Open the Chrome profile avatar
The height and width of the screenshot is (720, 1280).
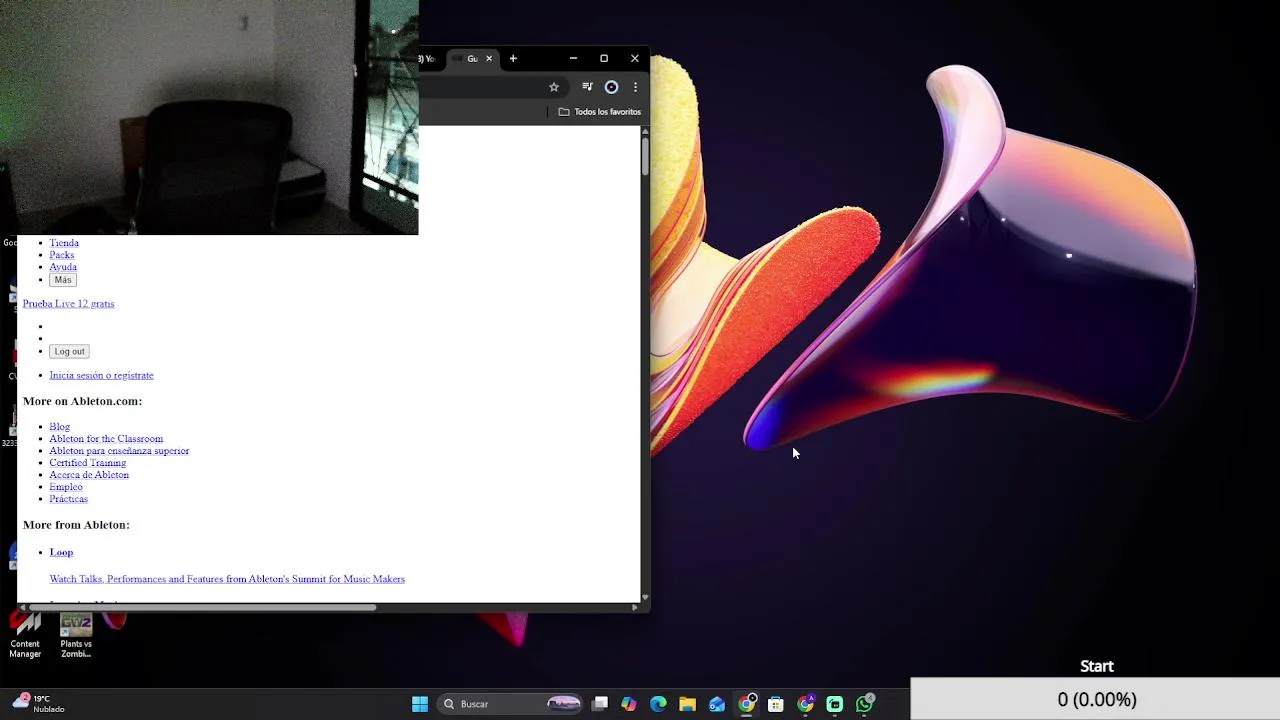[611, 87]
